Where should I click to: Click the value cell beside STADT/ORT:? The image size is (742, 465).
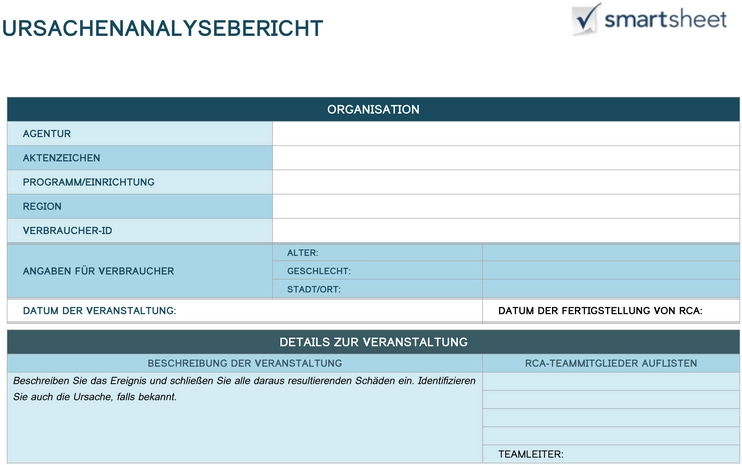(x=611, y=289)
